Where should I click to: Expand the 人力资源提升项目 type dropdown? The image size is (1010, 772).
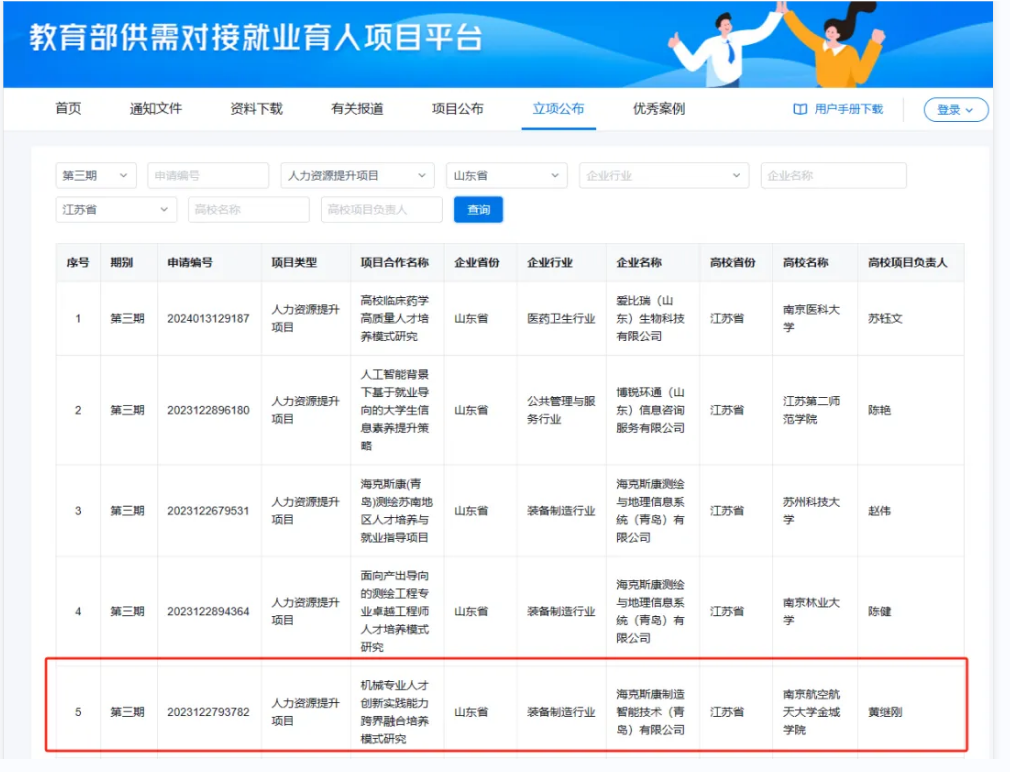357,176
